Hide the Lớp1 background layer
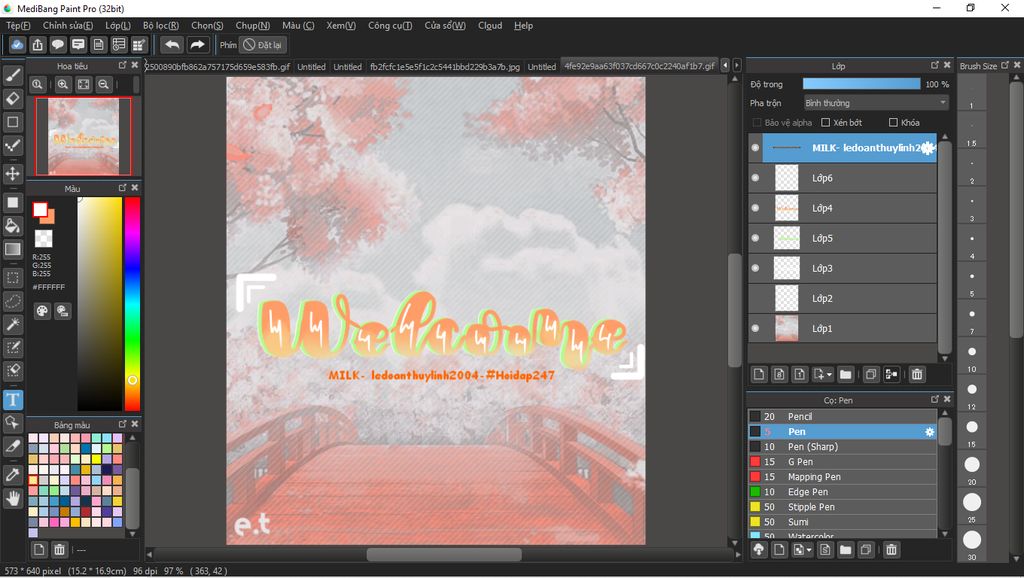The image size is (1024, 578). (x=756, y=328)
